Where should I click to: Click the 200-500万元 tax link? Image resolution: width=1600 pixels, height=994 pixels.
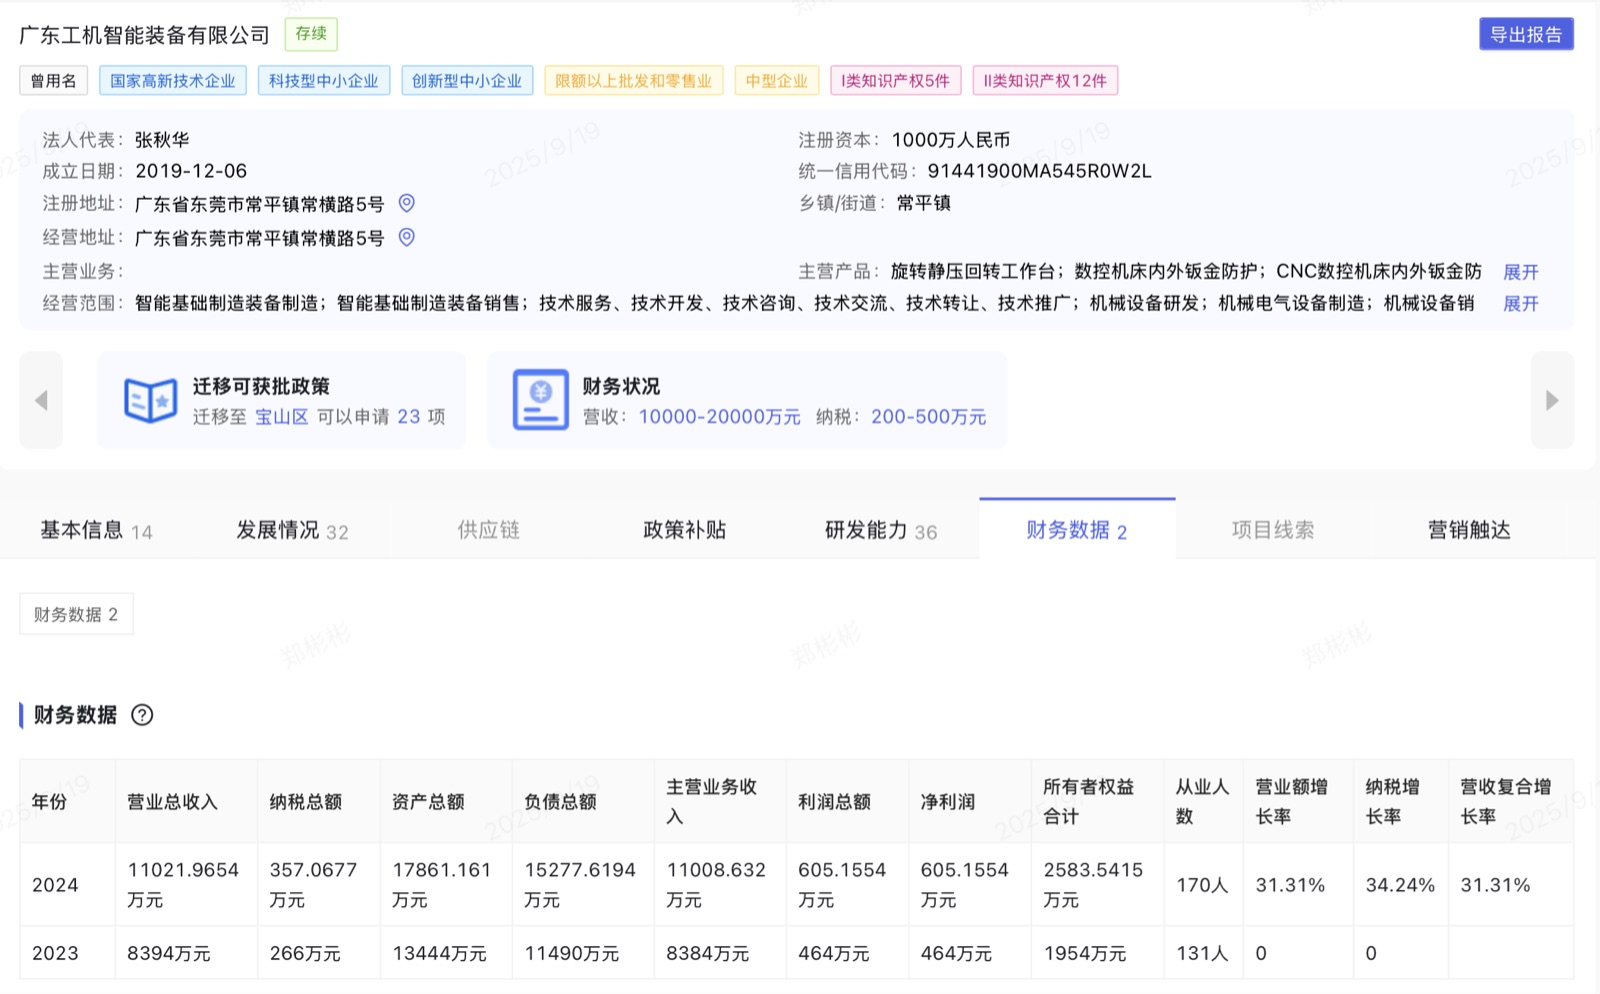pyautogui.click(x=928, y=416)
